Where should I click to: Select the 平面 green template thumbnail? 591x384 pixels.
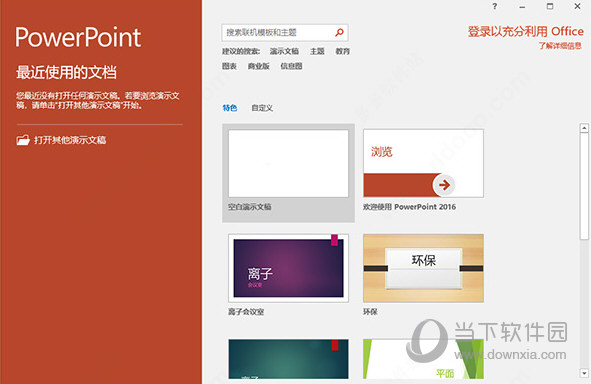[423, 359]
